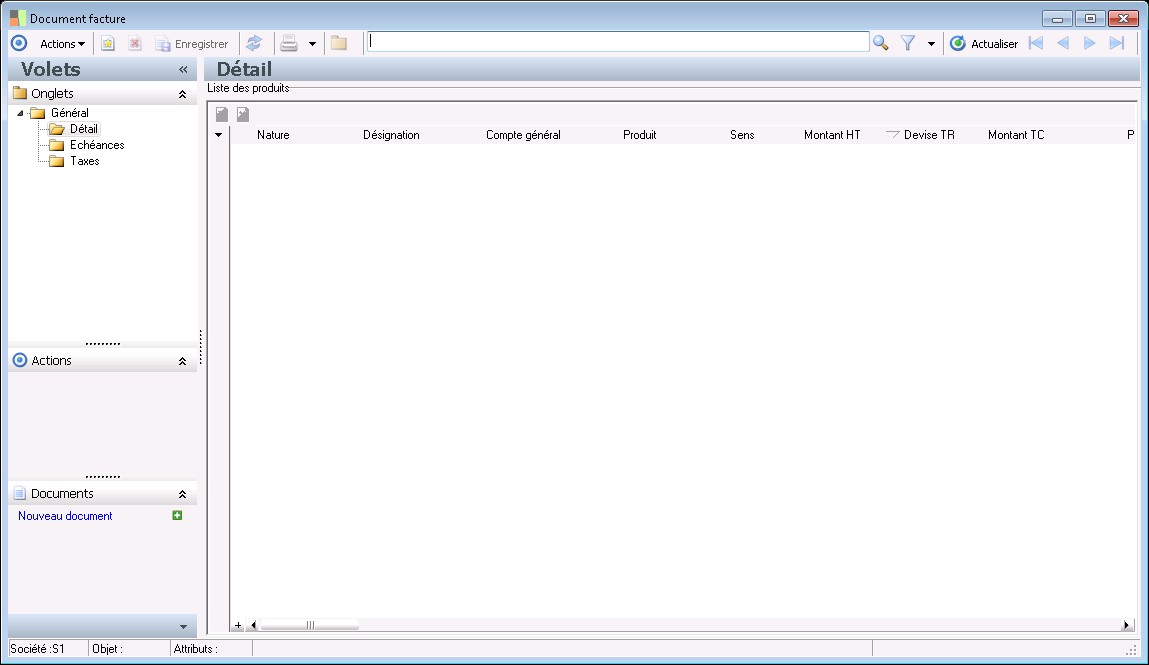Image resolution: width=1149 pixels, height=665 pixels.
Task: Collapse the Général tree node
Action: (x=21, y=114)
